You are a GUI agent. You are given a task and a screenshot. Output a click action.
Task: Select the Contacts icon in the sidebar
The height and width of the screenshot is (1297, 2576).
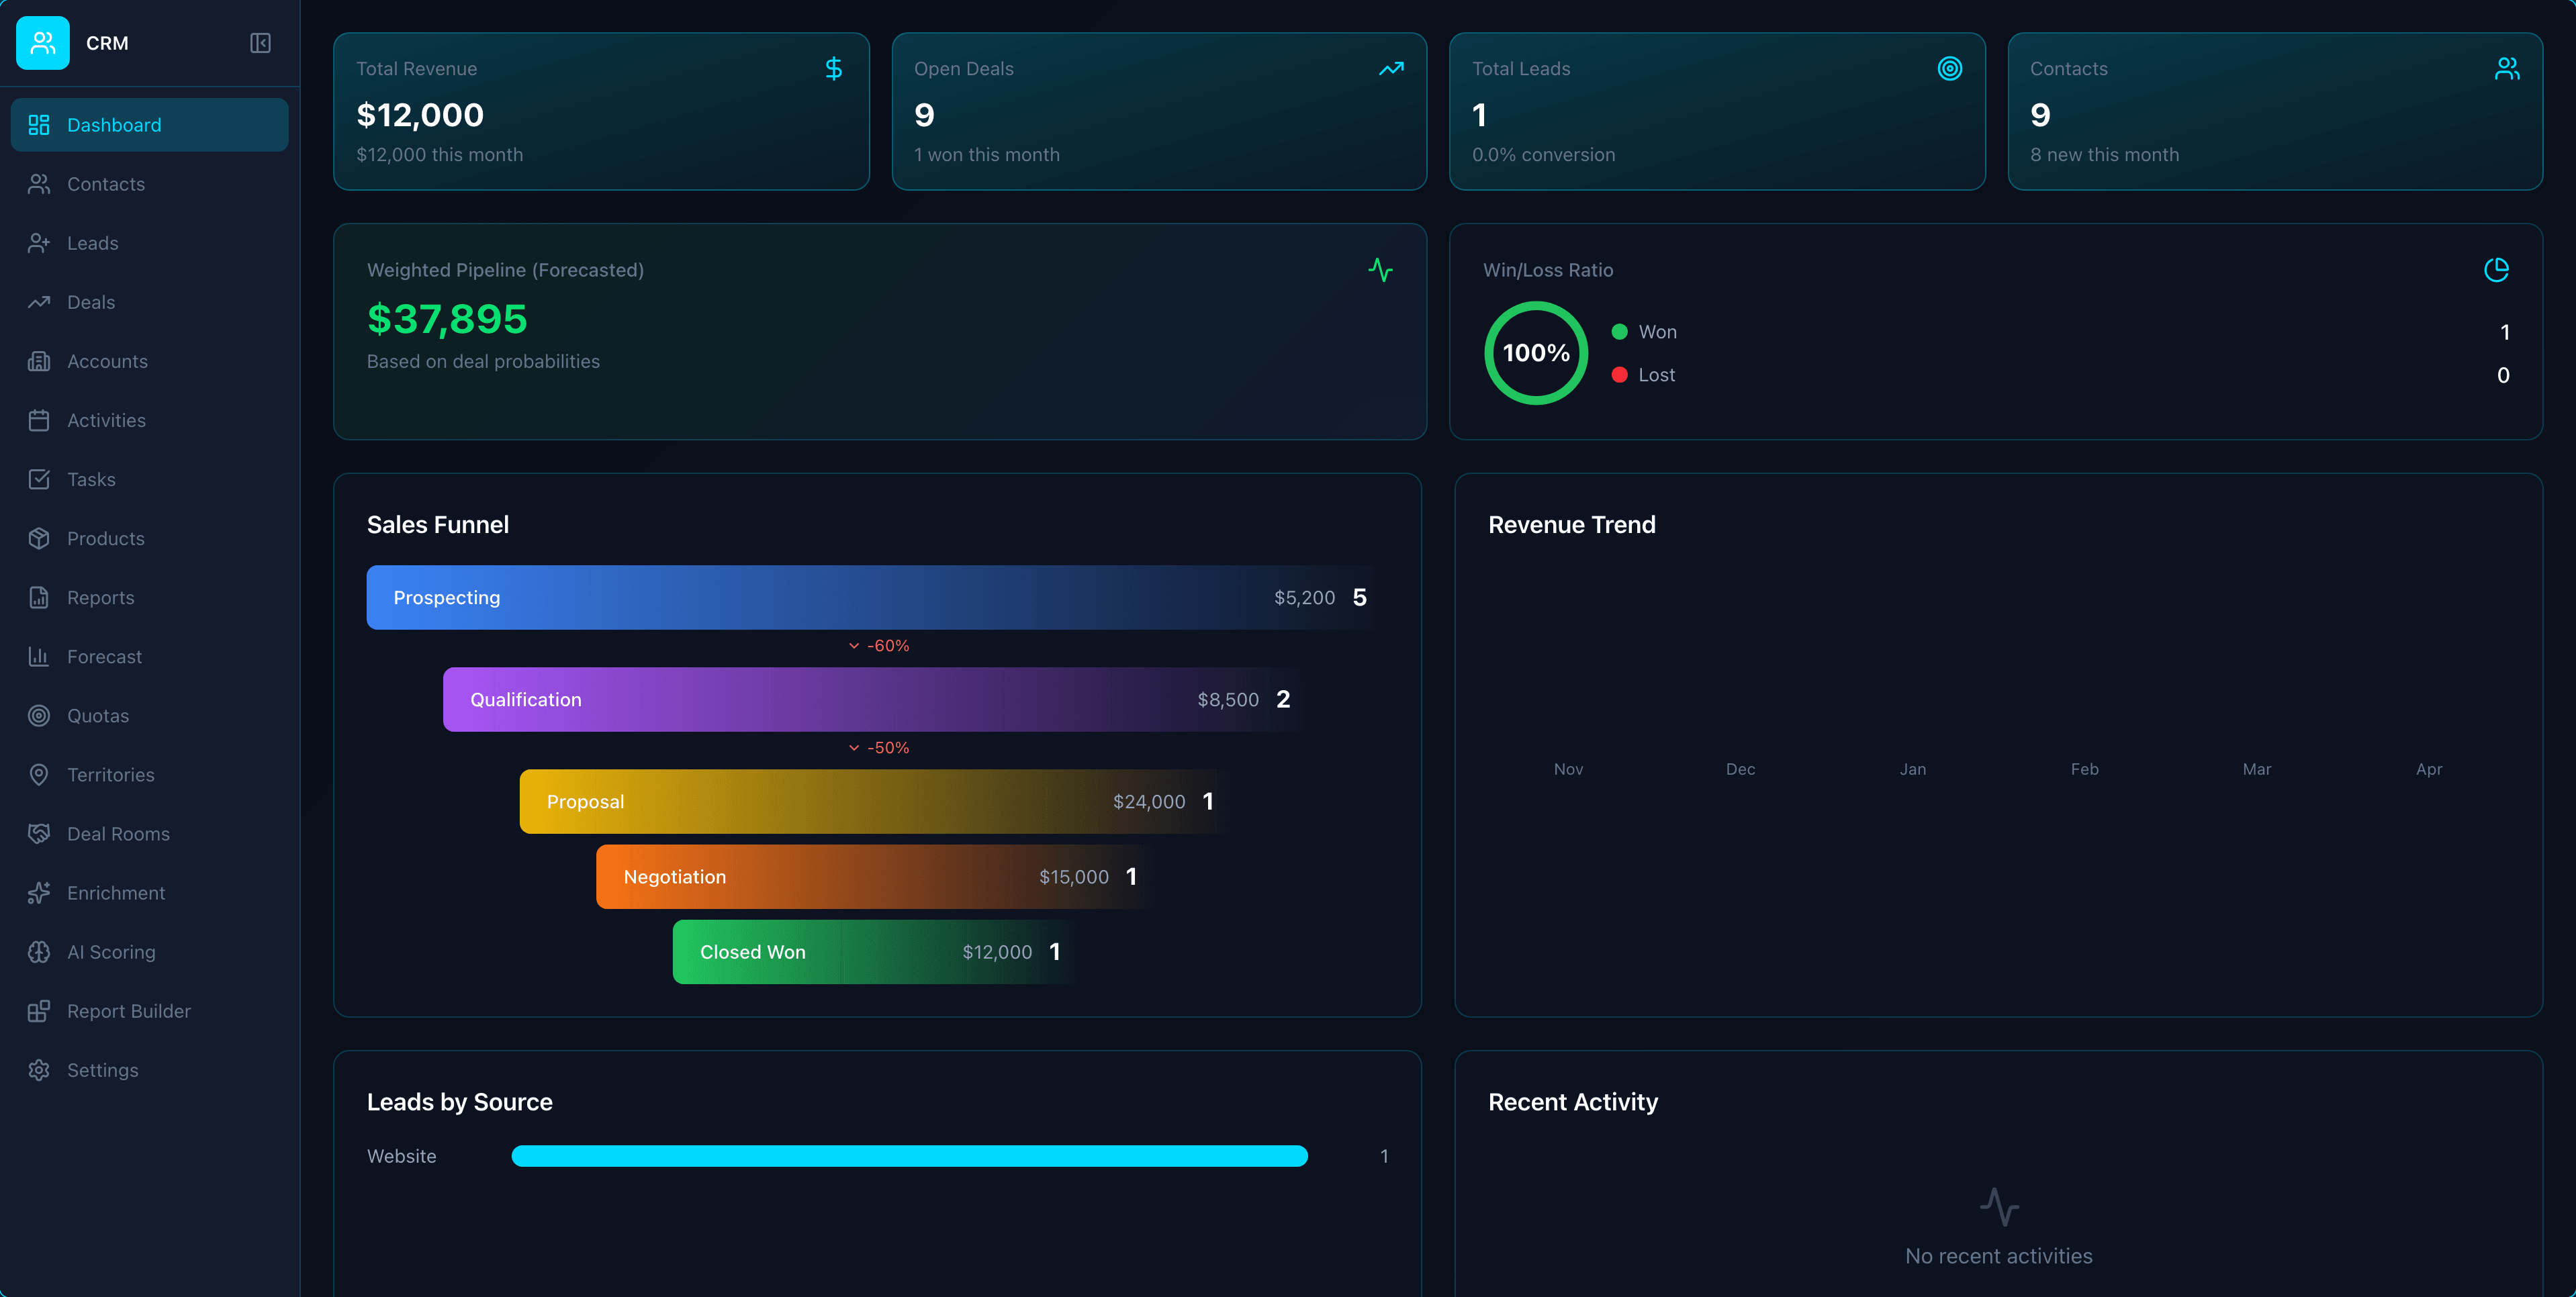39,184
